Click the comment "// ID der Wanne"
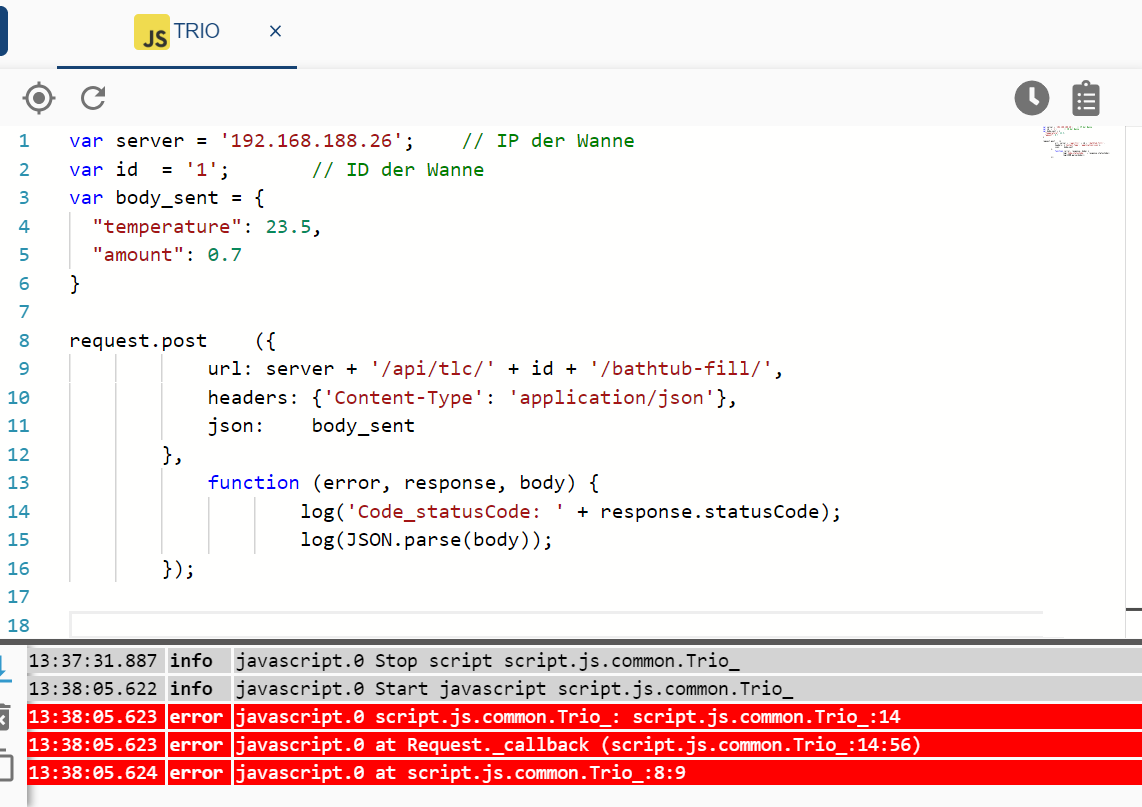 tap(398, 170)
